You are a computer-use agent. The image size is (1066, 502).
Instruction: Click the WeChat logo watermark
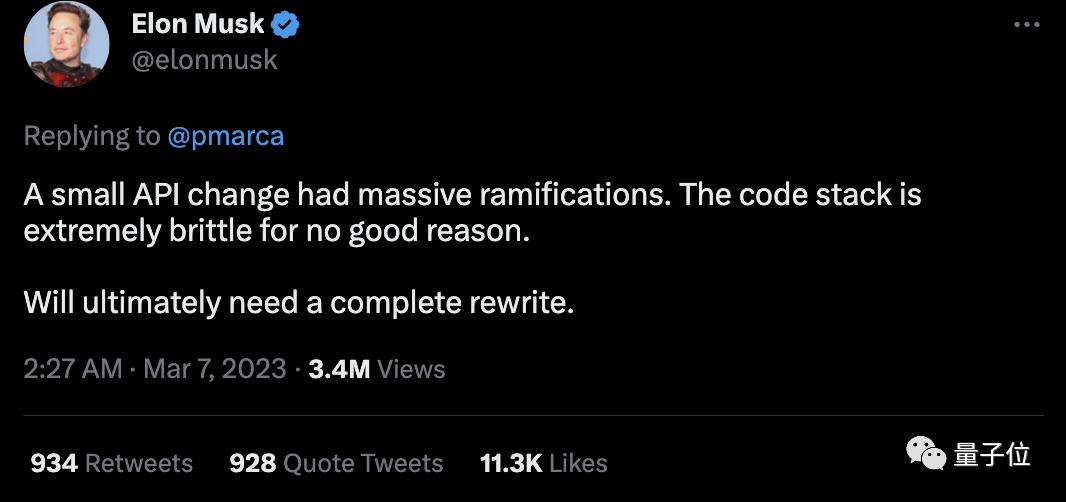tap(924, 457)
